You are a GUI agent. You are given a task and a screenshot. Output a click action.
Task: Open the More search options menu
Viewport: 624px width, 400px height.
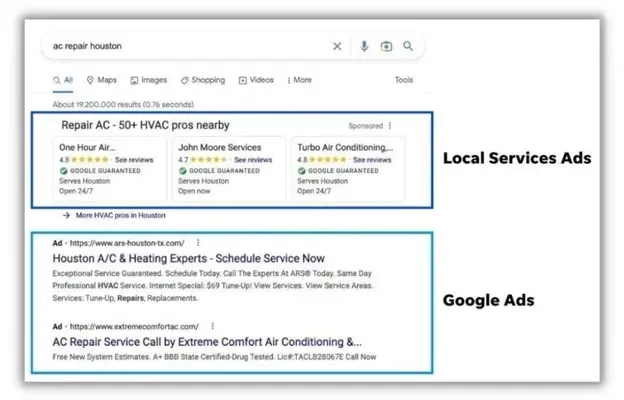click(299, 80)
